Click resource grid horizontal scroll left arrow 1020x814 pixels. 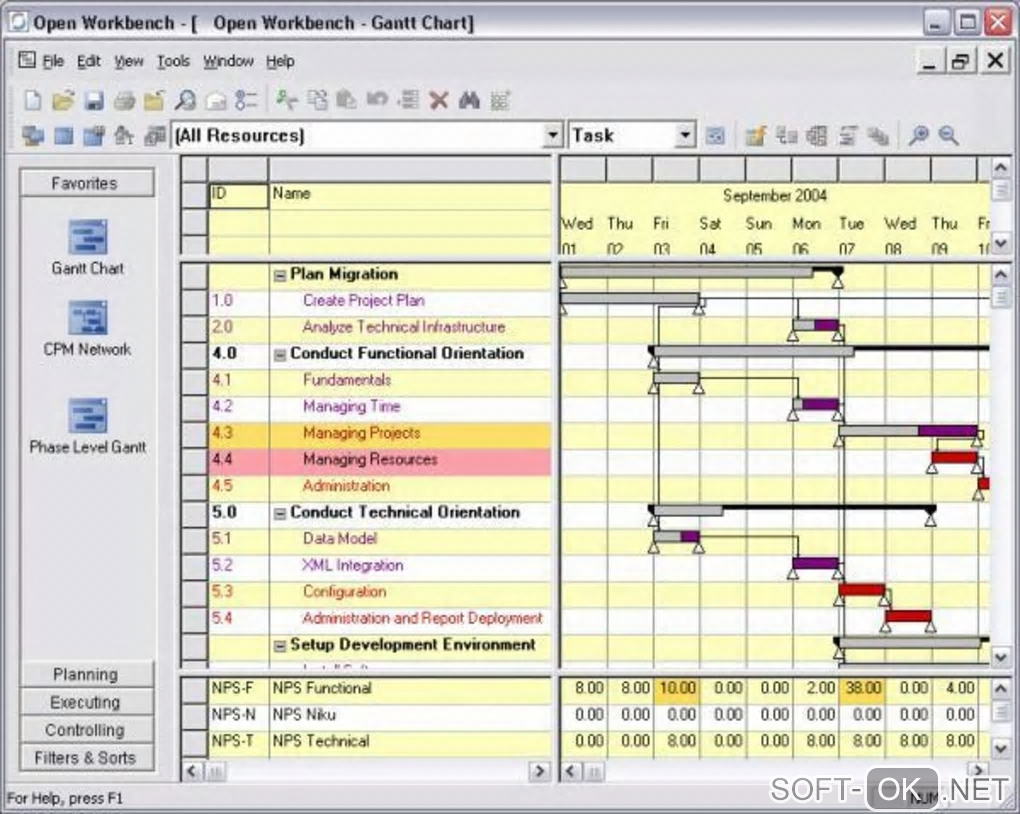pyautogui.click(x=571, y=772)
